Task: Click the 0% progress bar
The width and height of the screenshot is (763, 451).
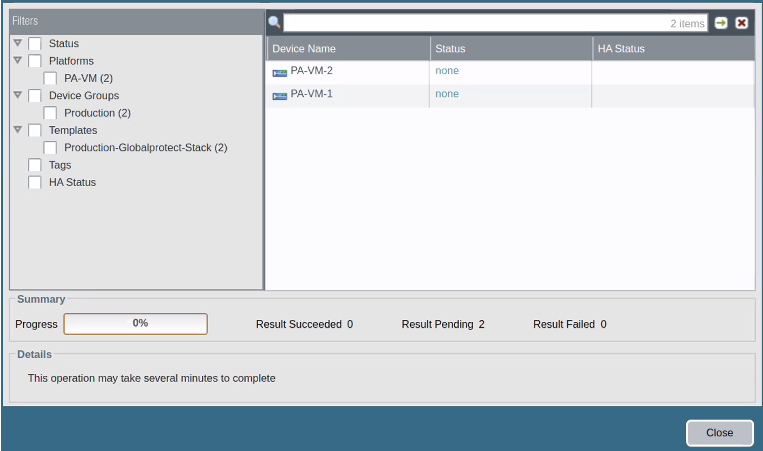Action: 135,324
